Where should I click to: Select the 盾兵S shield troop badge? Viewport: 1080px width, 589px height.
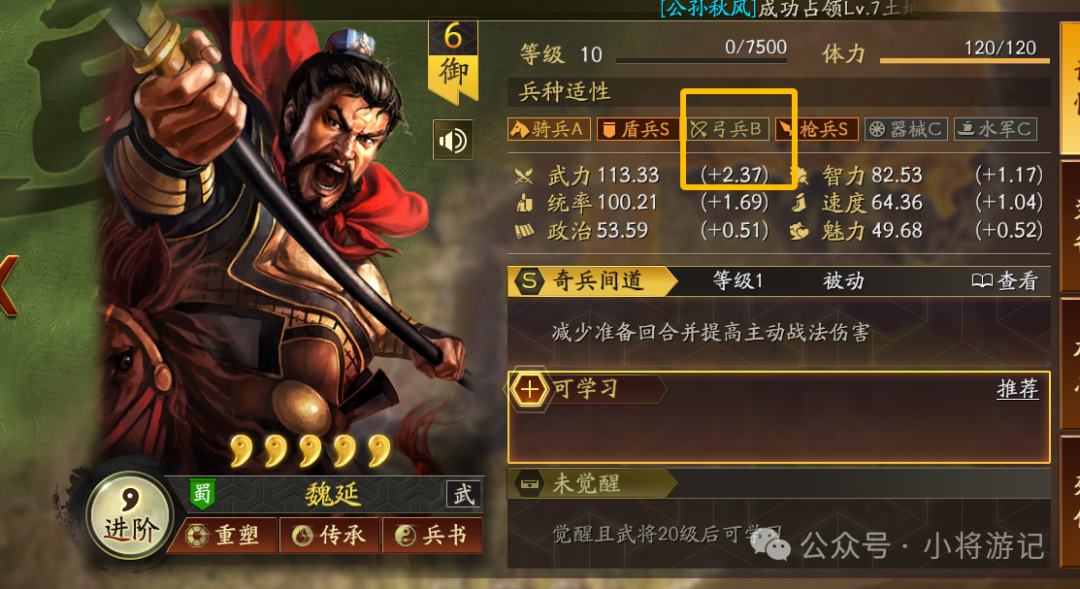637,129
